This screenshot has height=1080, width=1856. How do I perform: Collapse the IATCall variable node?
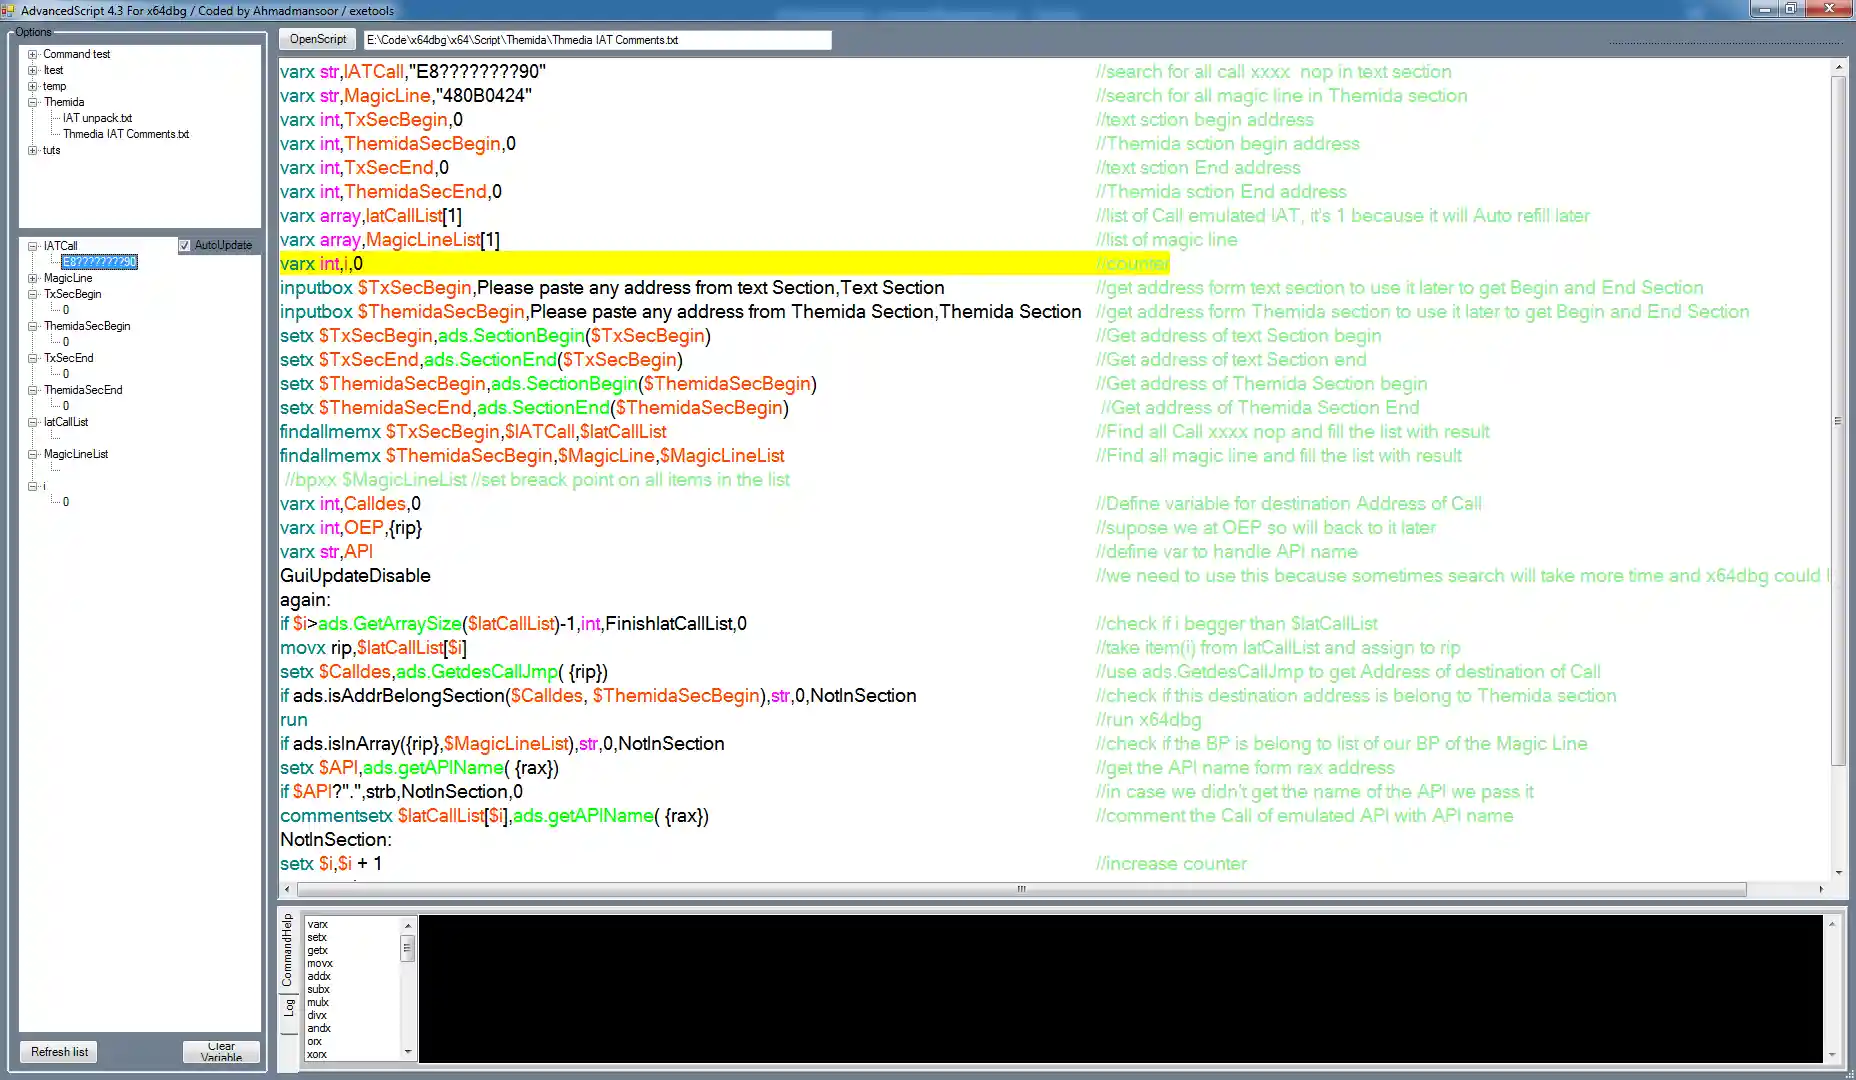pos(31,245)
